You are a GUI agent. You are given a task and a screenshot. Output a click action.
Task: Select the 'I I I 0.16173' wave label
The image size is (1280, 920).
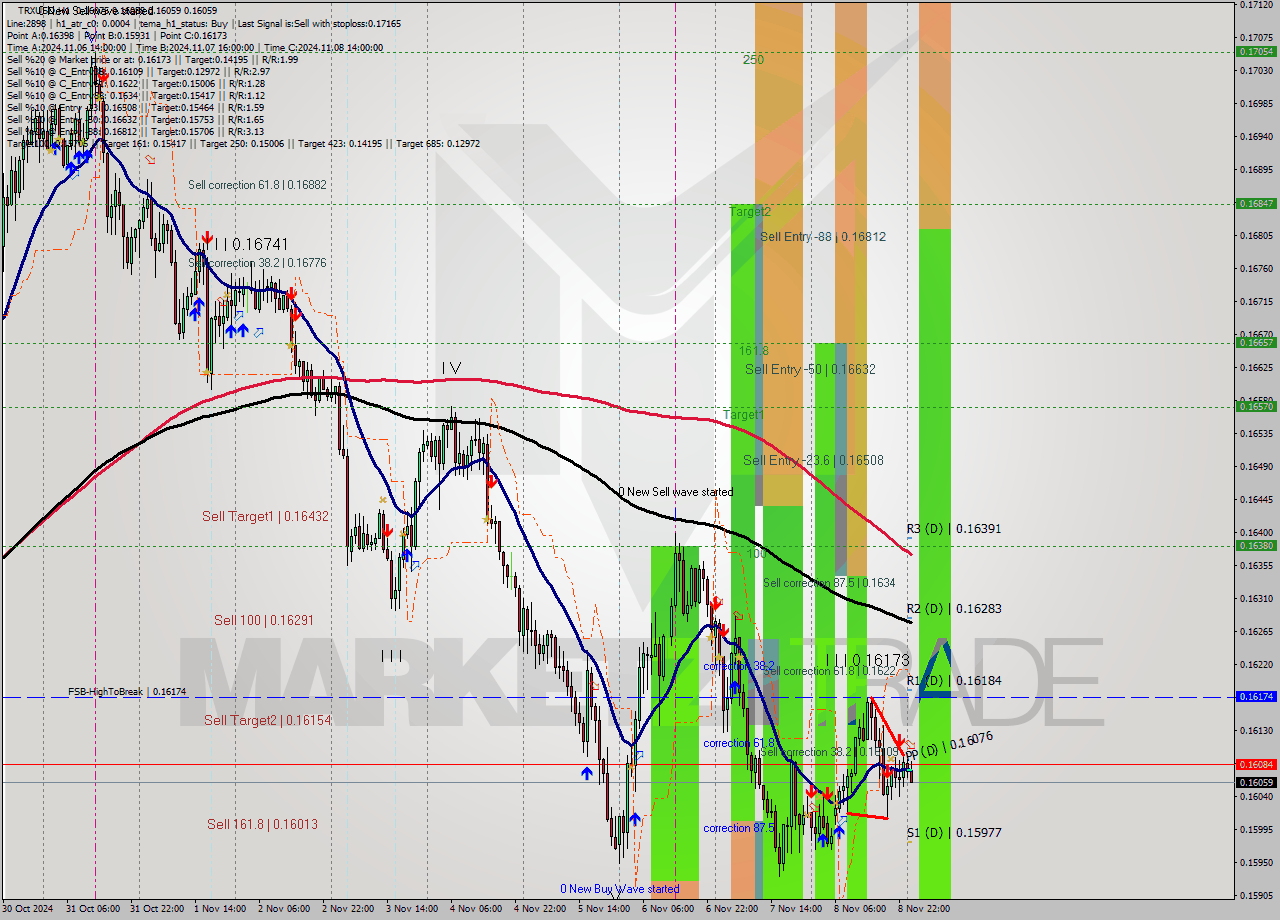[x=868, y=660]
